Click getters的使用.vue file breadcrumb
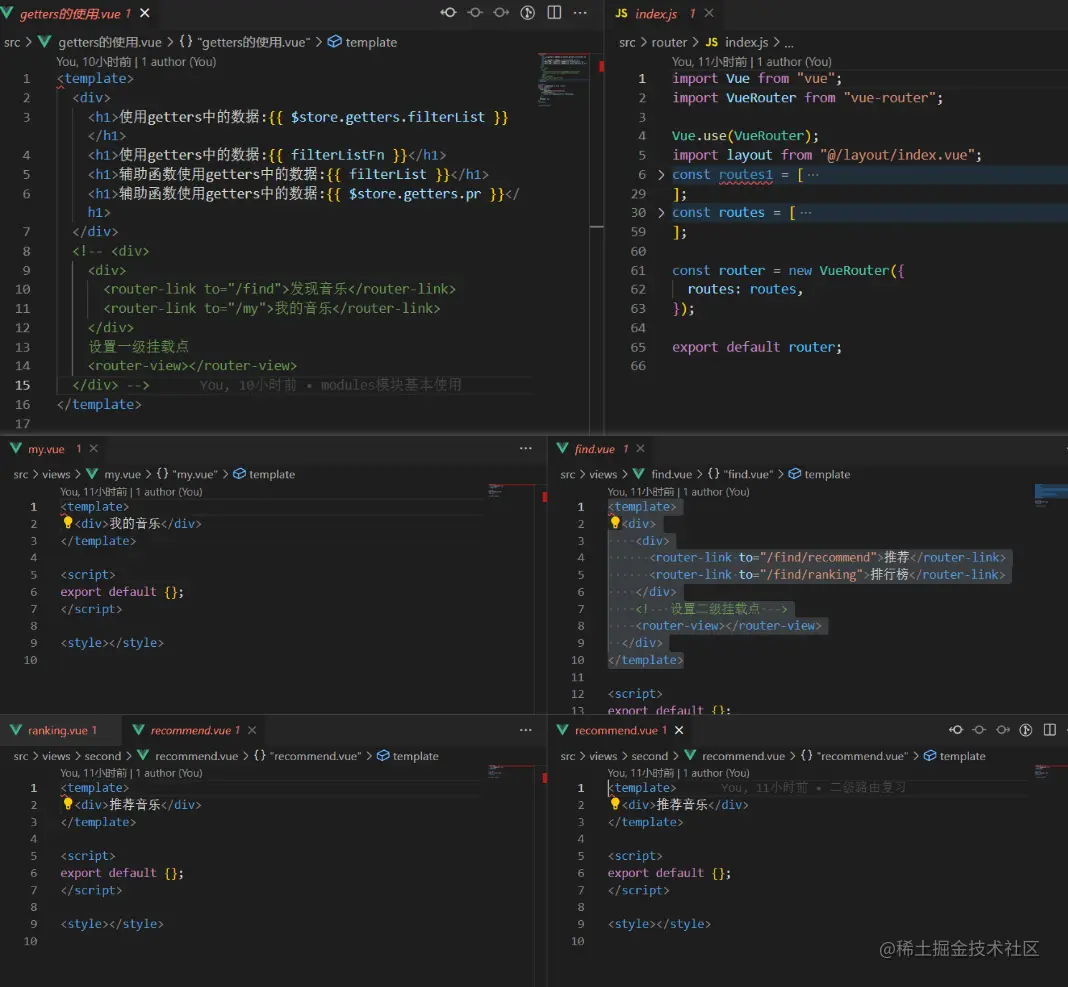This screenshot has width=1068, height=987. [110, 42]
